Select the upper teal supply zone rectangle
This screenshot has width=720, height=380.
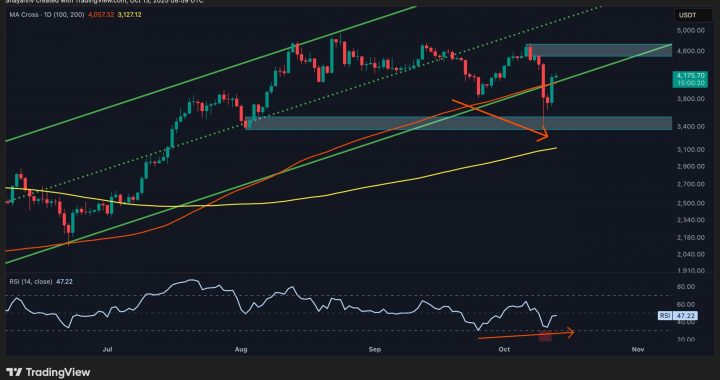point(599,50)
